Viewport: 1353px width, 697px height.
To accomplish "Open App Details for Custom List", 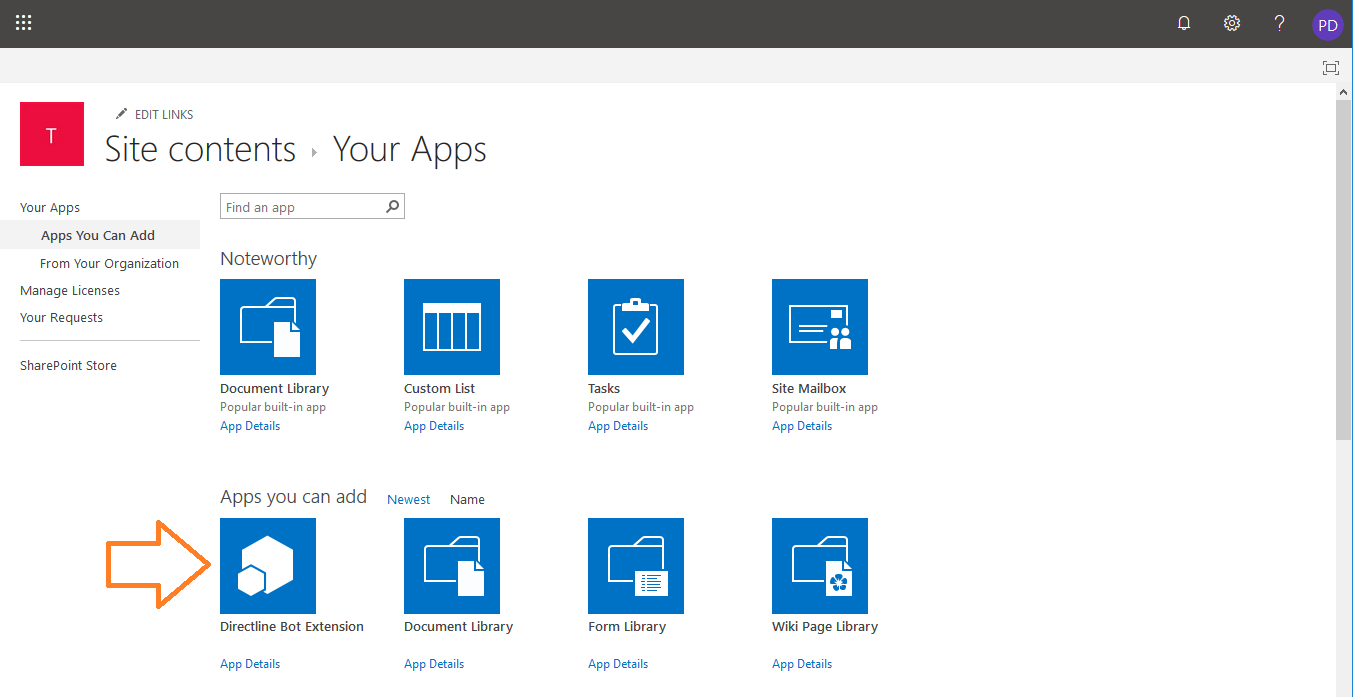I will pos(434,426).
